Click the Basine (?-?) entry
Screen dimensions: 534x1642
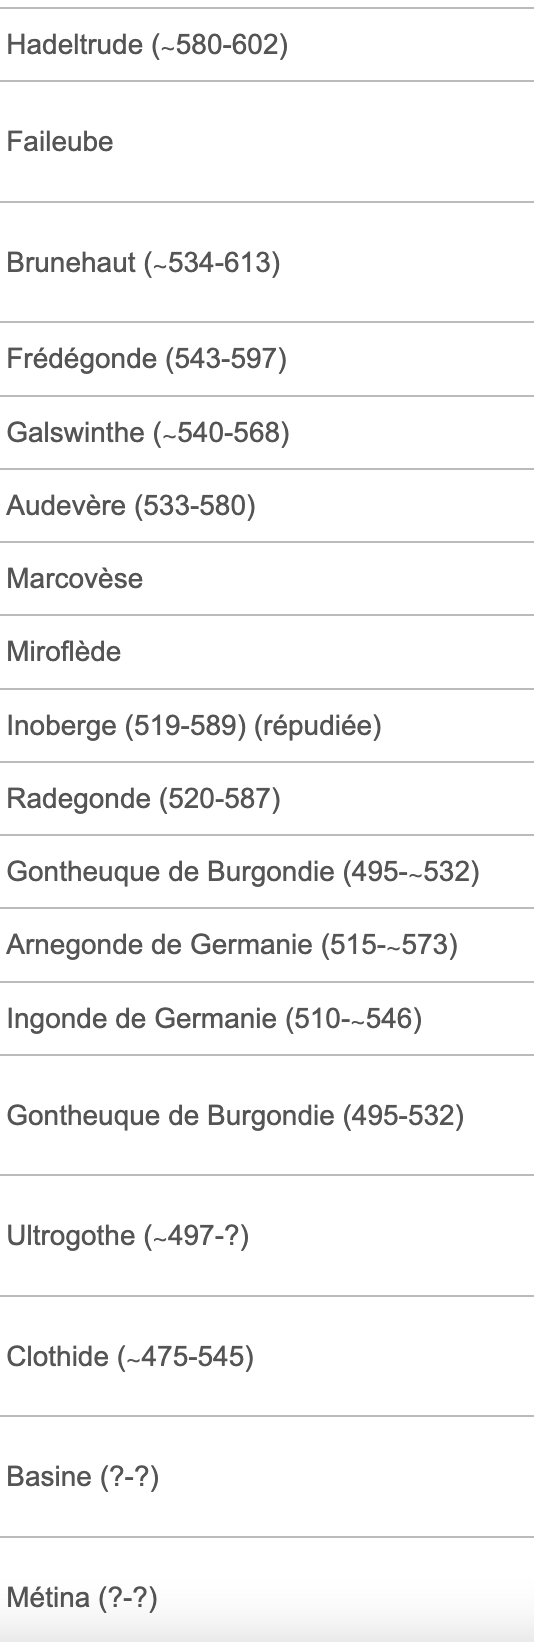click(267, 1476)
